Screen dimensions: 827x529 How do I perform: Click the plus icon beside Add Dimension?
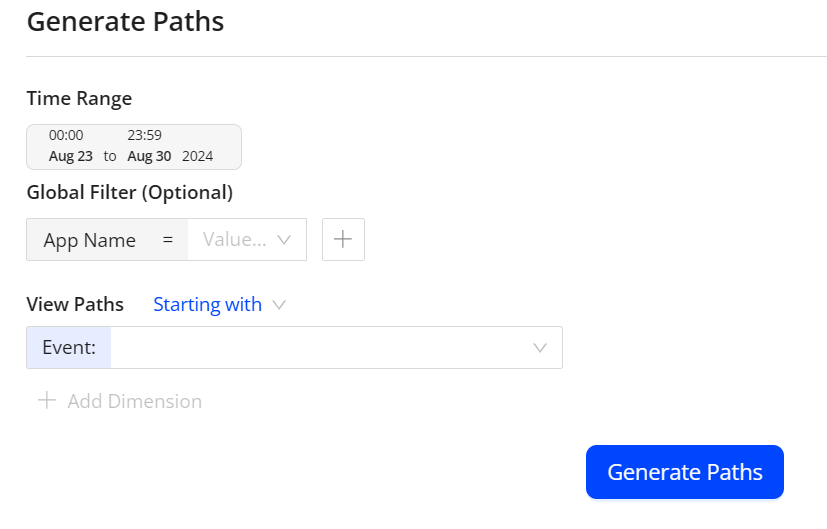click(x=46, y=401)
